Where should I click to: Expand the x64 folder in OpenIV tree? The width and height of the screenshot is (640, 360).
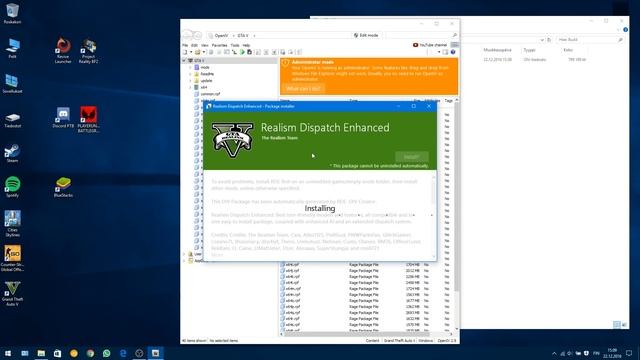tap(190, 87)
